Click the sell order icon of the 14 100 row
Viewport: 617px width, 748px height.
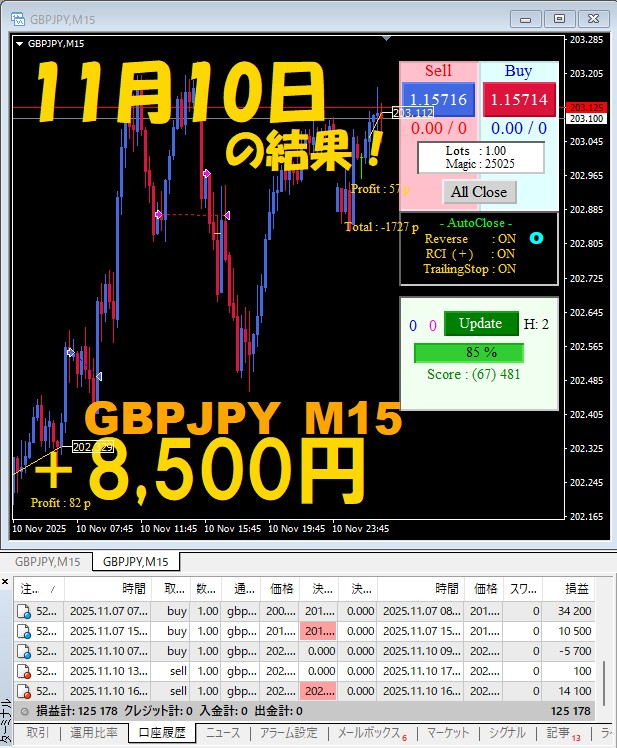(x=24, y=691)
